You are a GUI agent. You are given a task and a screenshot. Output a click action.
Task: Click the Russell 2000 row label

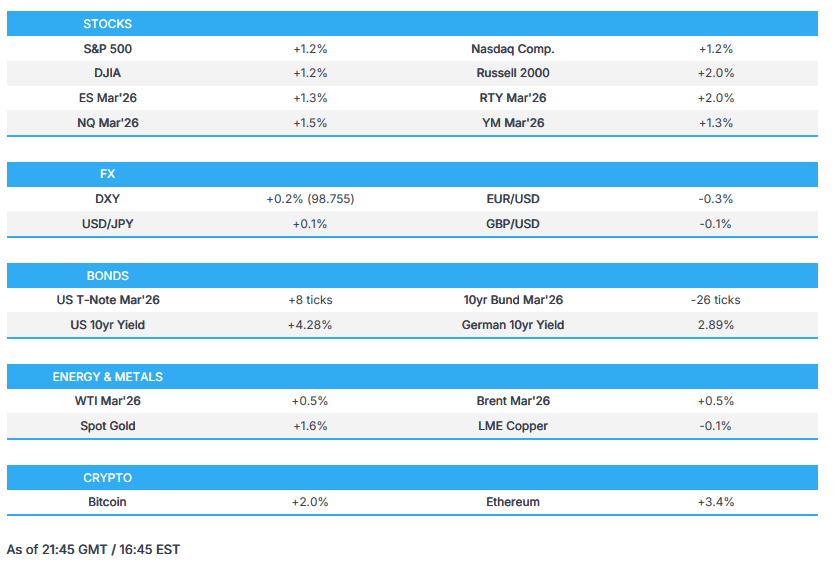[x=512, y=73]
